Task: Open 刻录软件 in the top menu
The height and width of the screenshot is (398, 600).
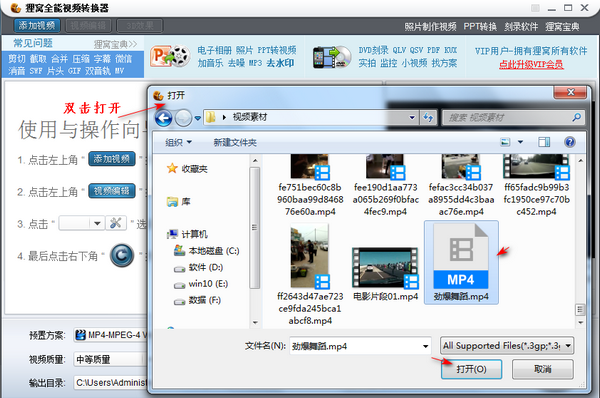Action: point(521,26)
